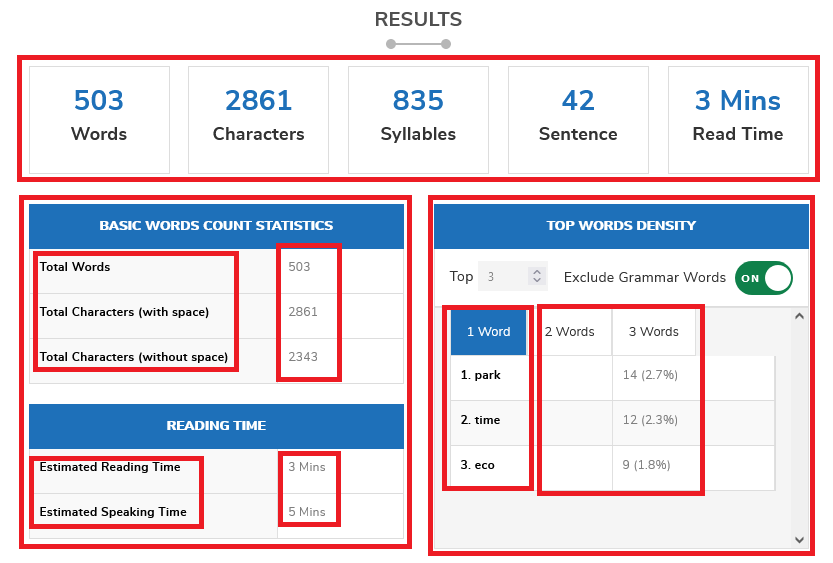Click the '5 Mins' speaking time value
Viewport: 833px width, 563px height.
[x=307, y=511]
